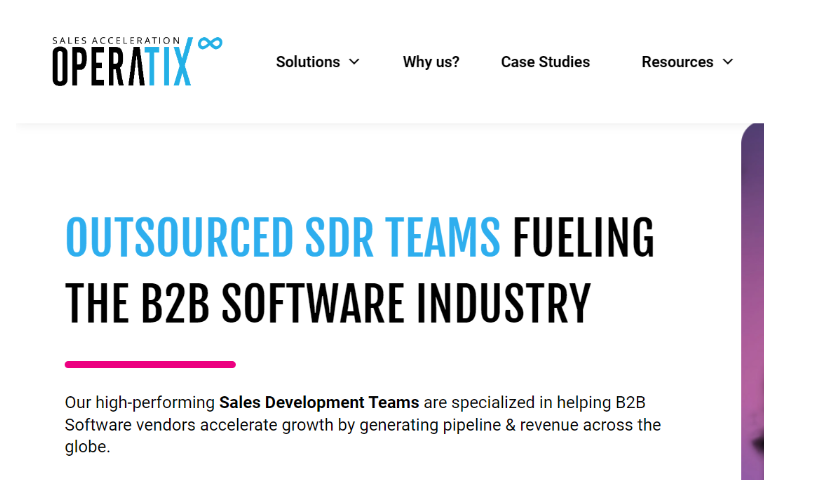
Task: Go to the Why us? page
Action: point(431,62)
